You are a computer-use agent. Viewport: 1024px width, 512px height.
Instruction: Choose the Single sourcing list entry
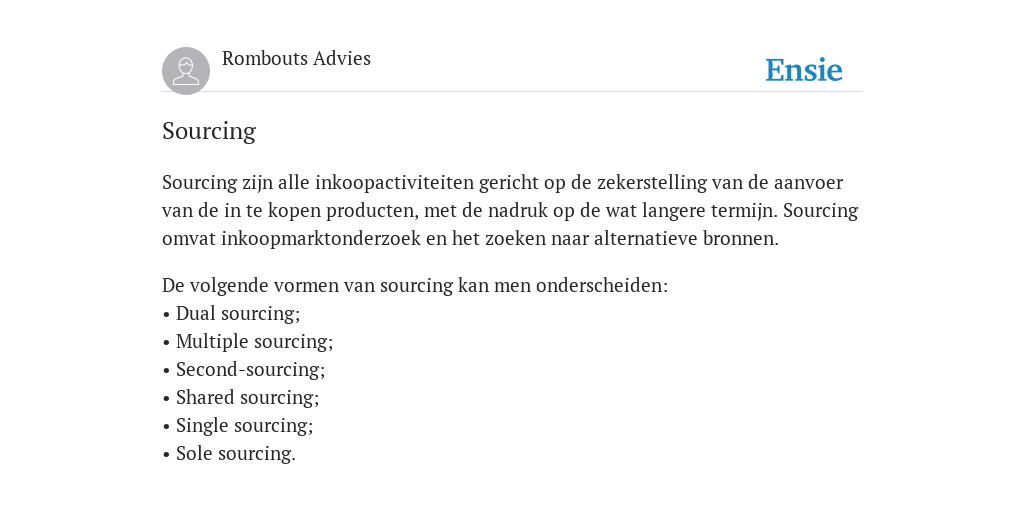click(238, 426)
